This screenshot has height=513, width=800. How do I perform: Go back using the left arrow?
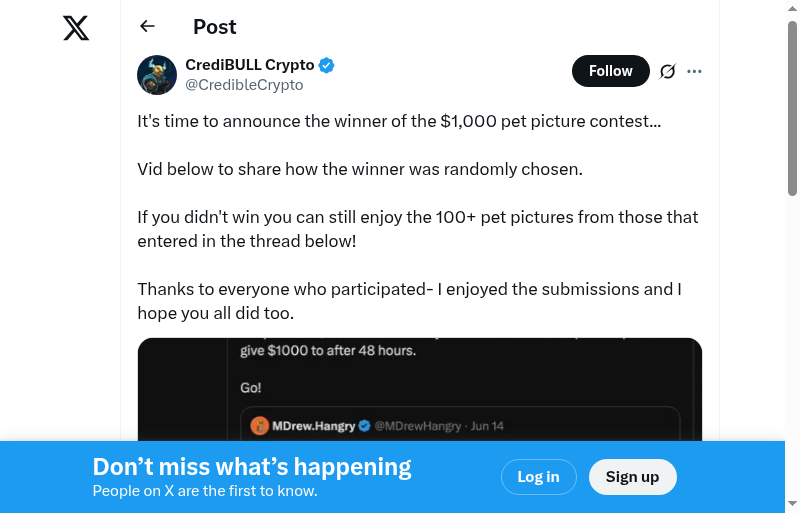point(148,27)
